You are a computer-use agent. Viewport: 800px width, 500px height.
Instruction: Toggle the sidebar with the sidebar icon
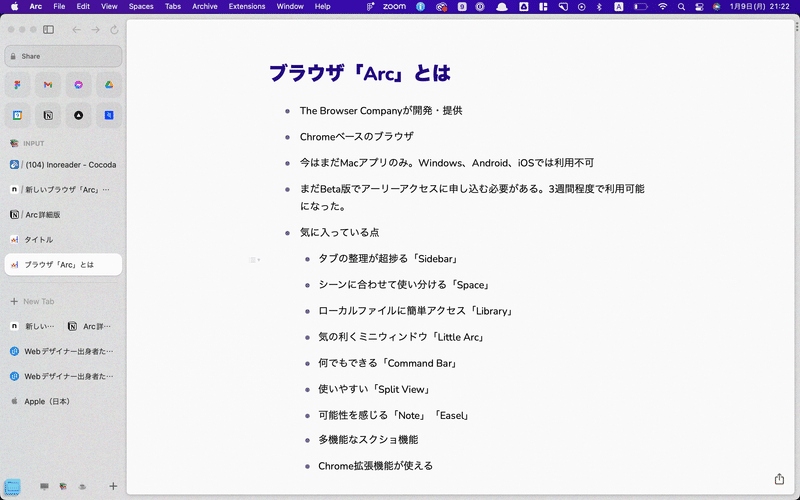[48, 30]
